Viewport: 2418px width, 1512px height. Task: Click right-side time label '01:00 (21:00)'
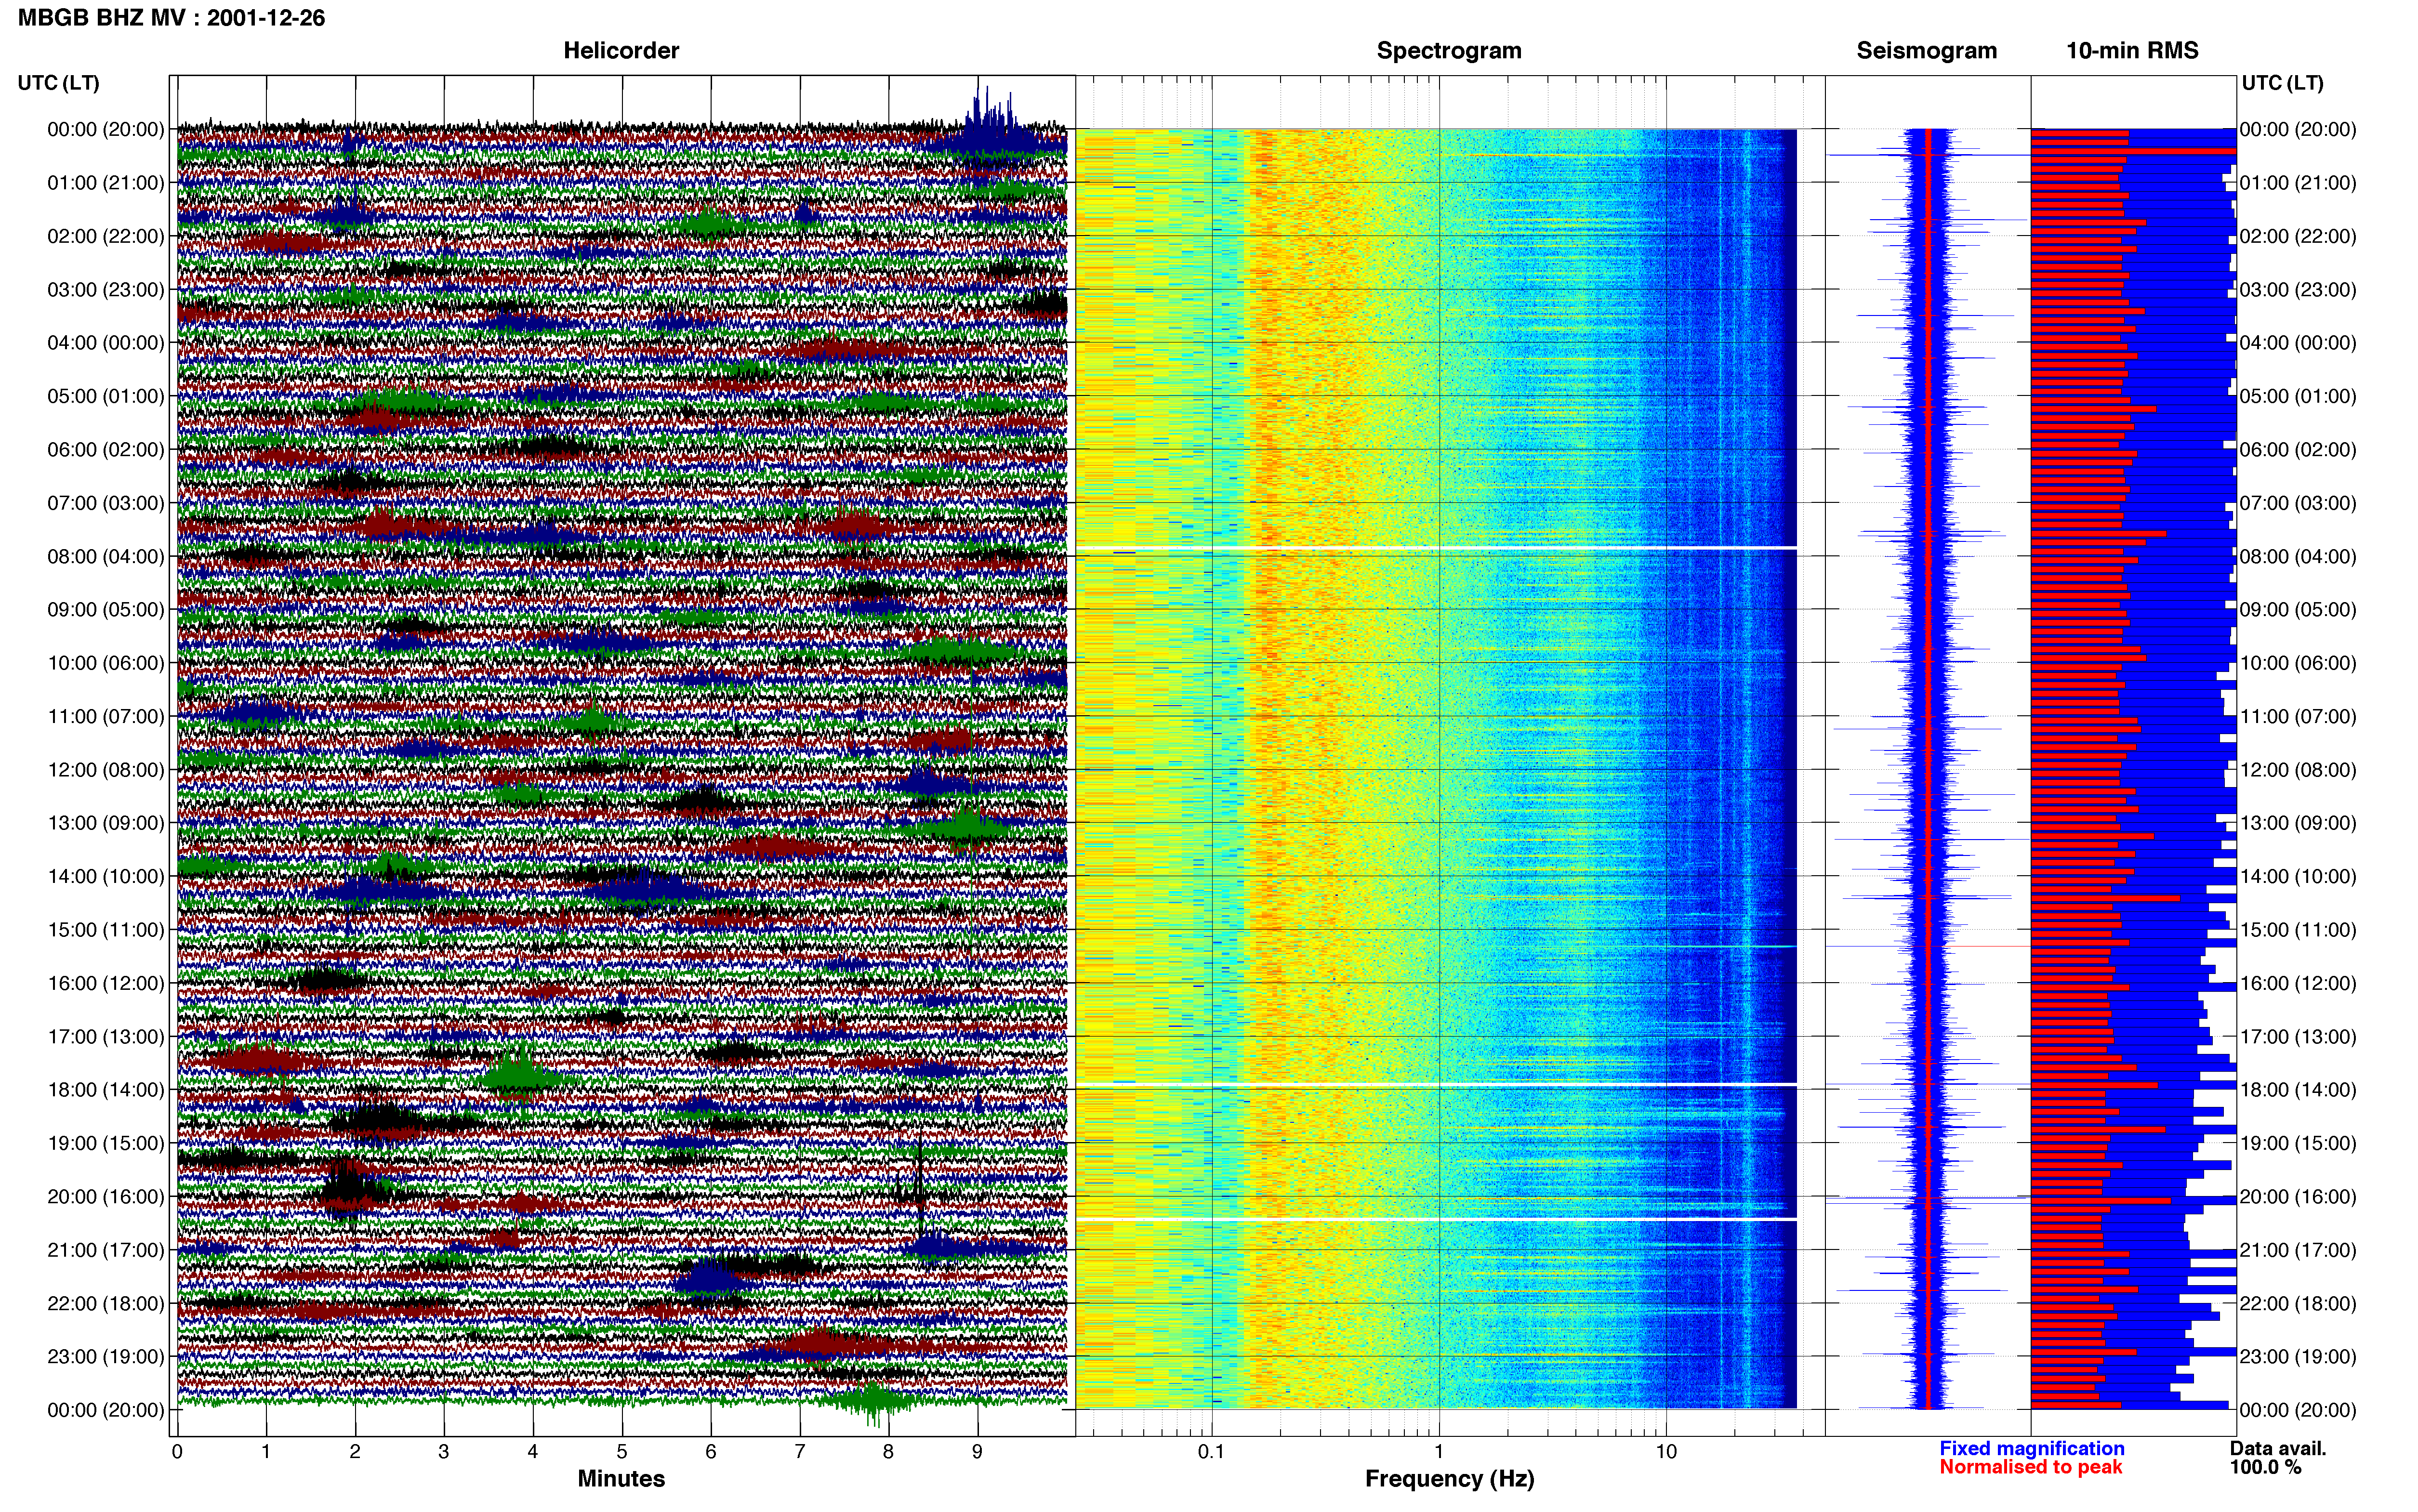click(x=2298, y=183)
